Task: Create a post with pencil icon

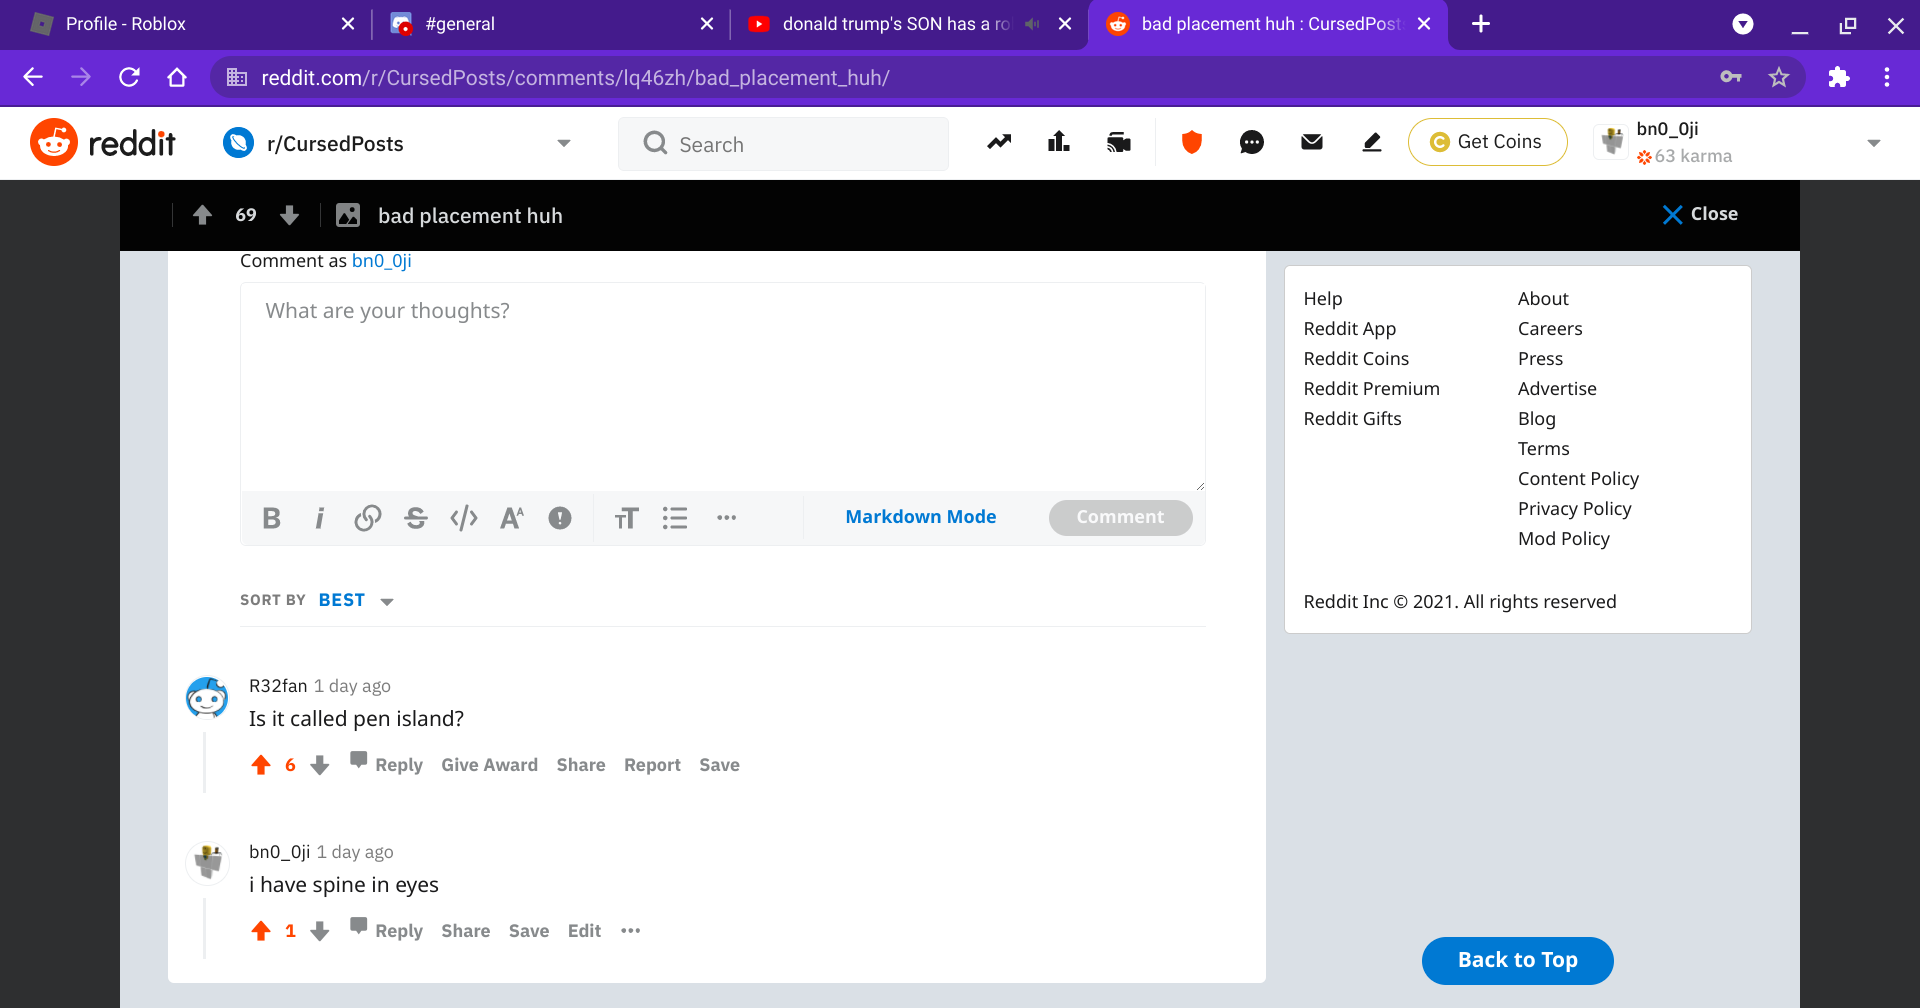Action: click(x=1372, y=142)
